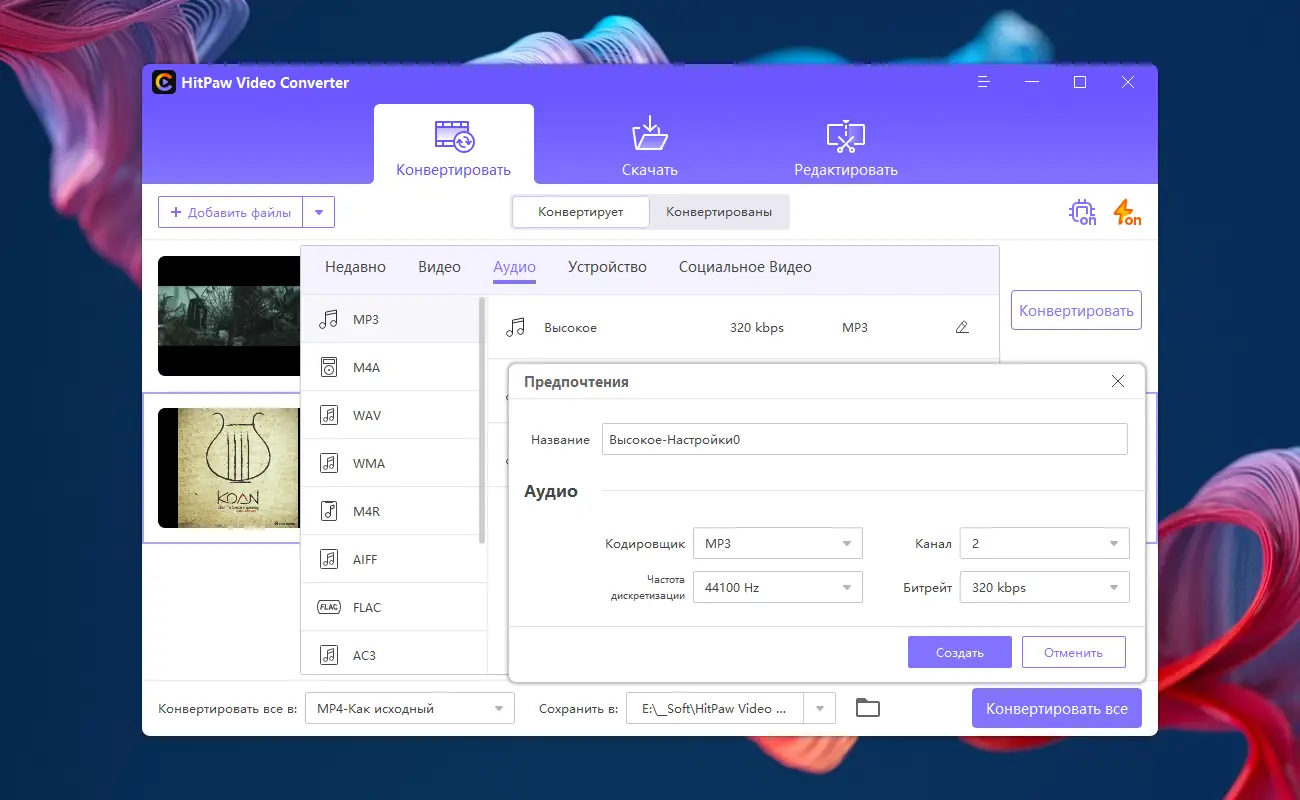The image size is (1300, 800).
Task: Open Социальное Видео format tab
Action: (745, 267)
